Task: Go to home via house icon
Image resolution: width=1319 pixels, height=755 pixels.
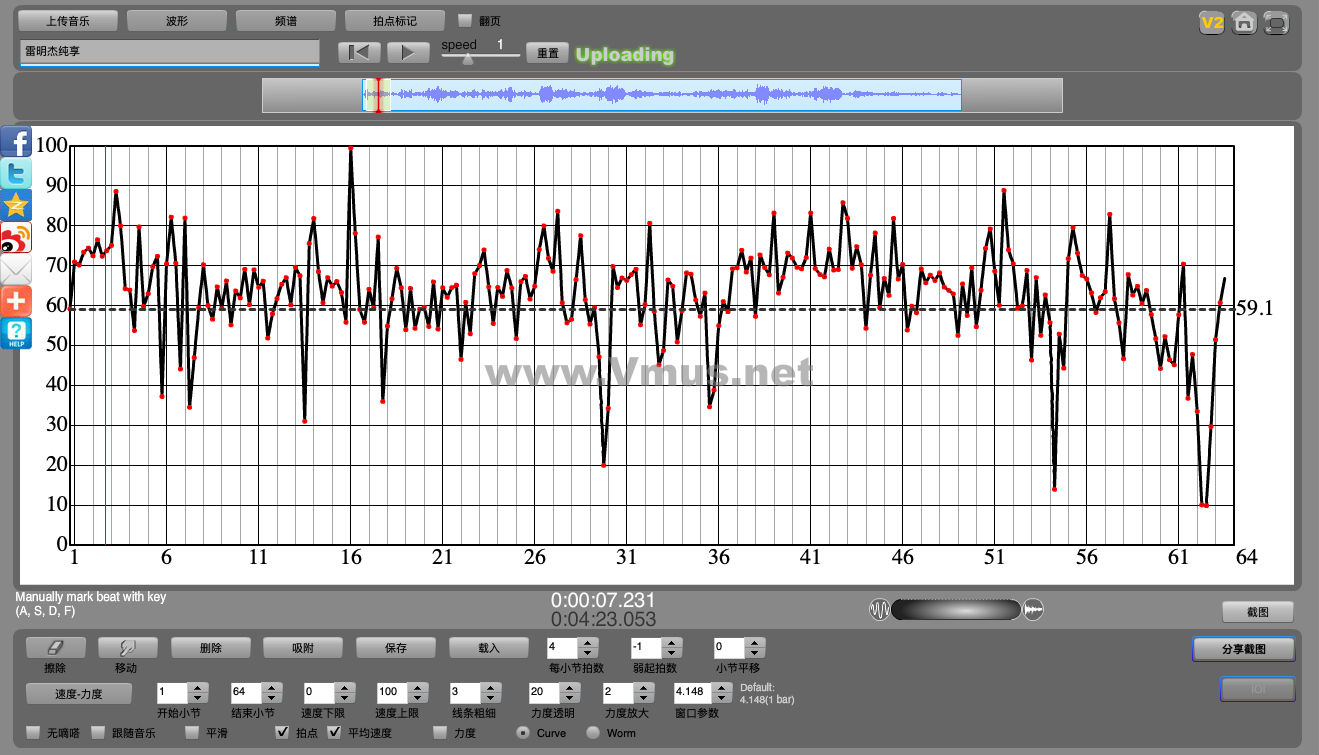Action: [x=1244, y=23]
